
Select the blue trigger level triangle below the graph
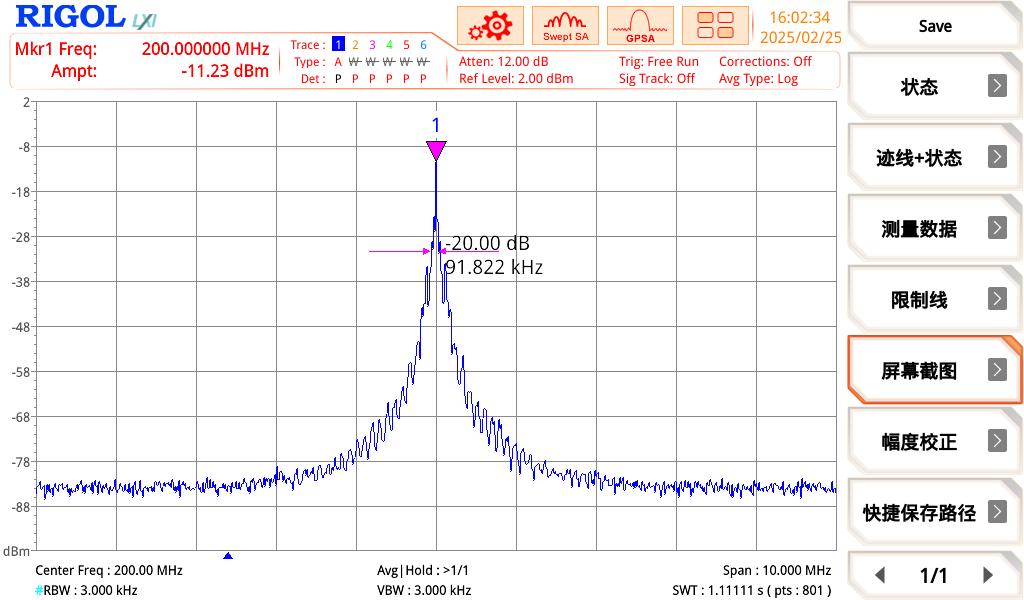(228, 556)
